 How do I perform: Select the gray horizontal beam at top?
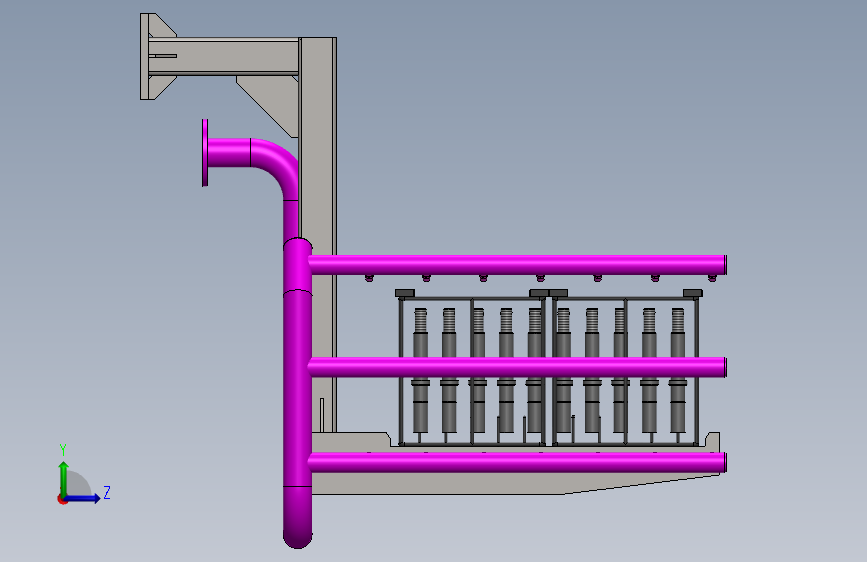click(x=224, y=56)
